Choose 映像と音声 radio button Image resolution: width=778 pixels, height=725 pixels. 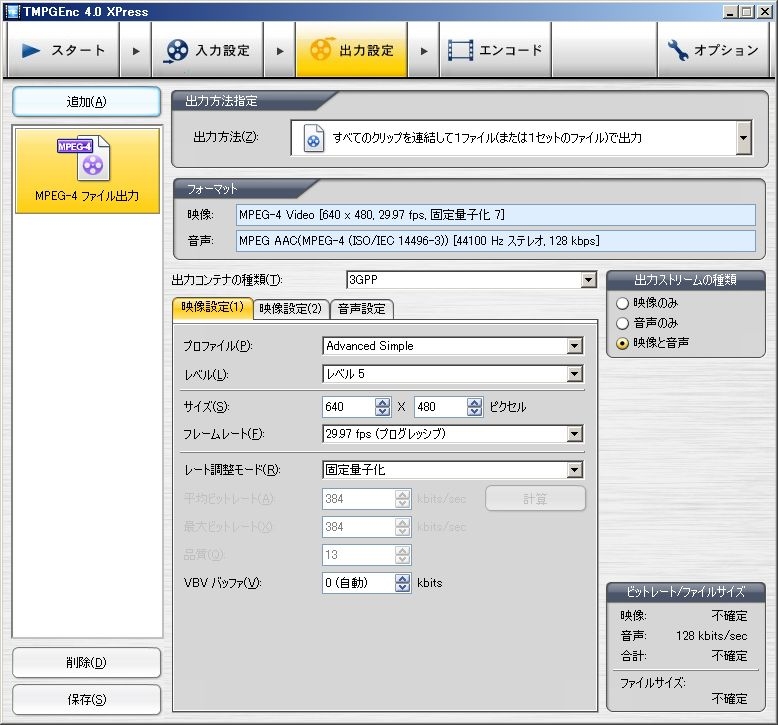[623, 343]
